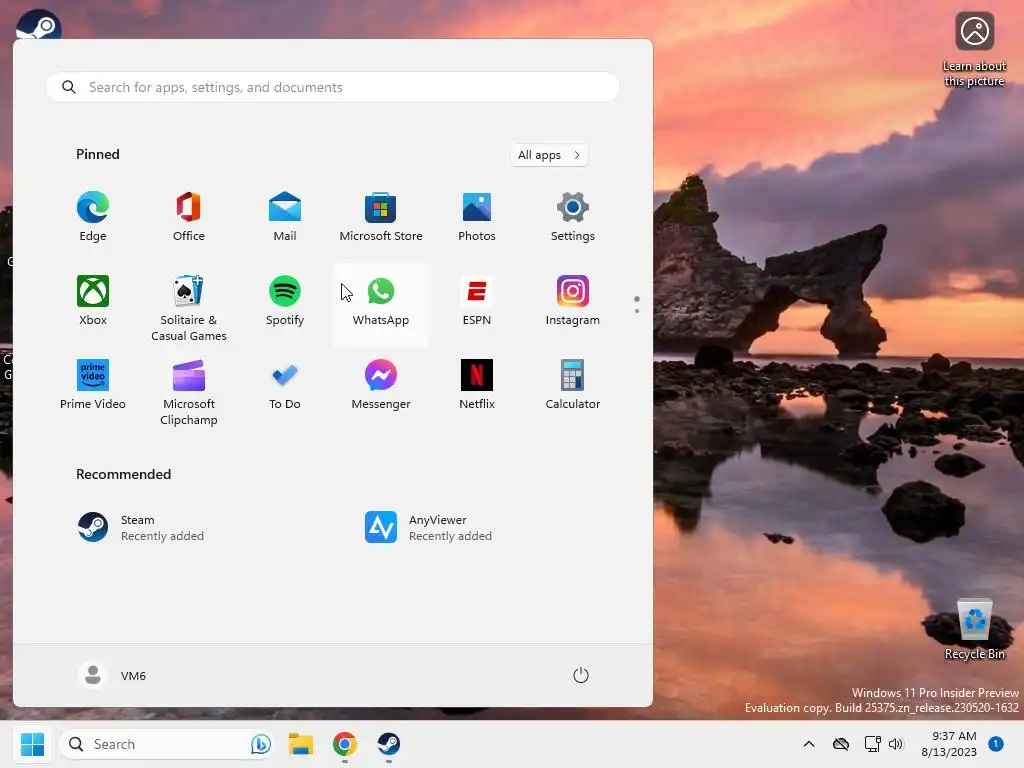Launch the Photos app
The width and height of the screenshot is (1024, 768).
coord(477,217)
